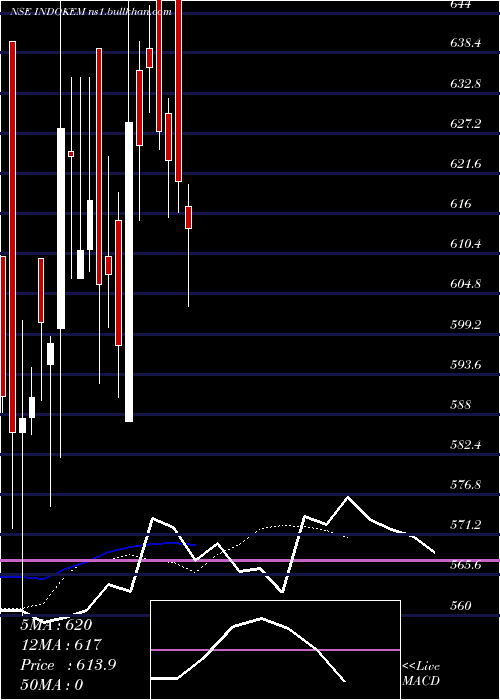Click the 576.8 price axis label
The image size is (500, 700).
point(466,485)
